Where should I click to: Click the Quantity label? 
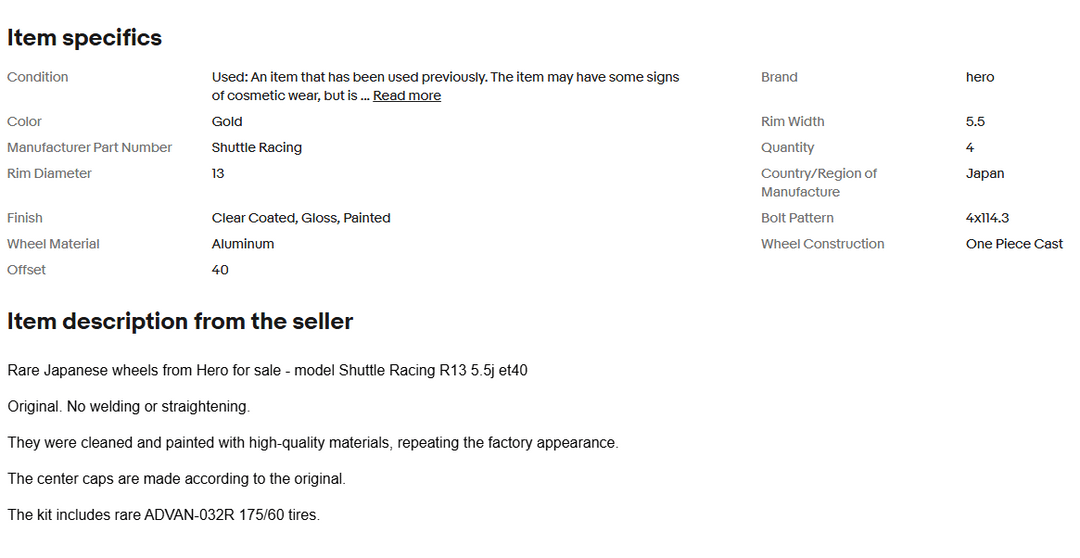click(787, 147)
